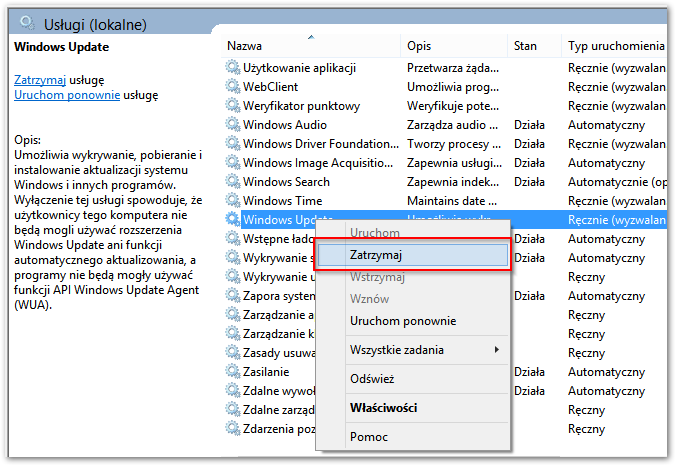Click the Usługi (lokalne) header title
The height and width of the screenshot is (466, 676).
point(95,25)
